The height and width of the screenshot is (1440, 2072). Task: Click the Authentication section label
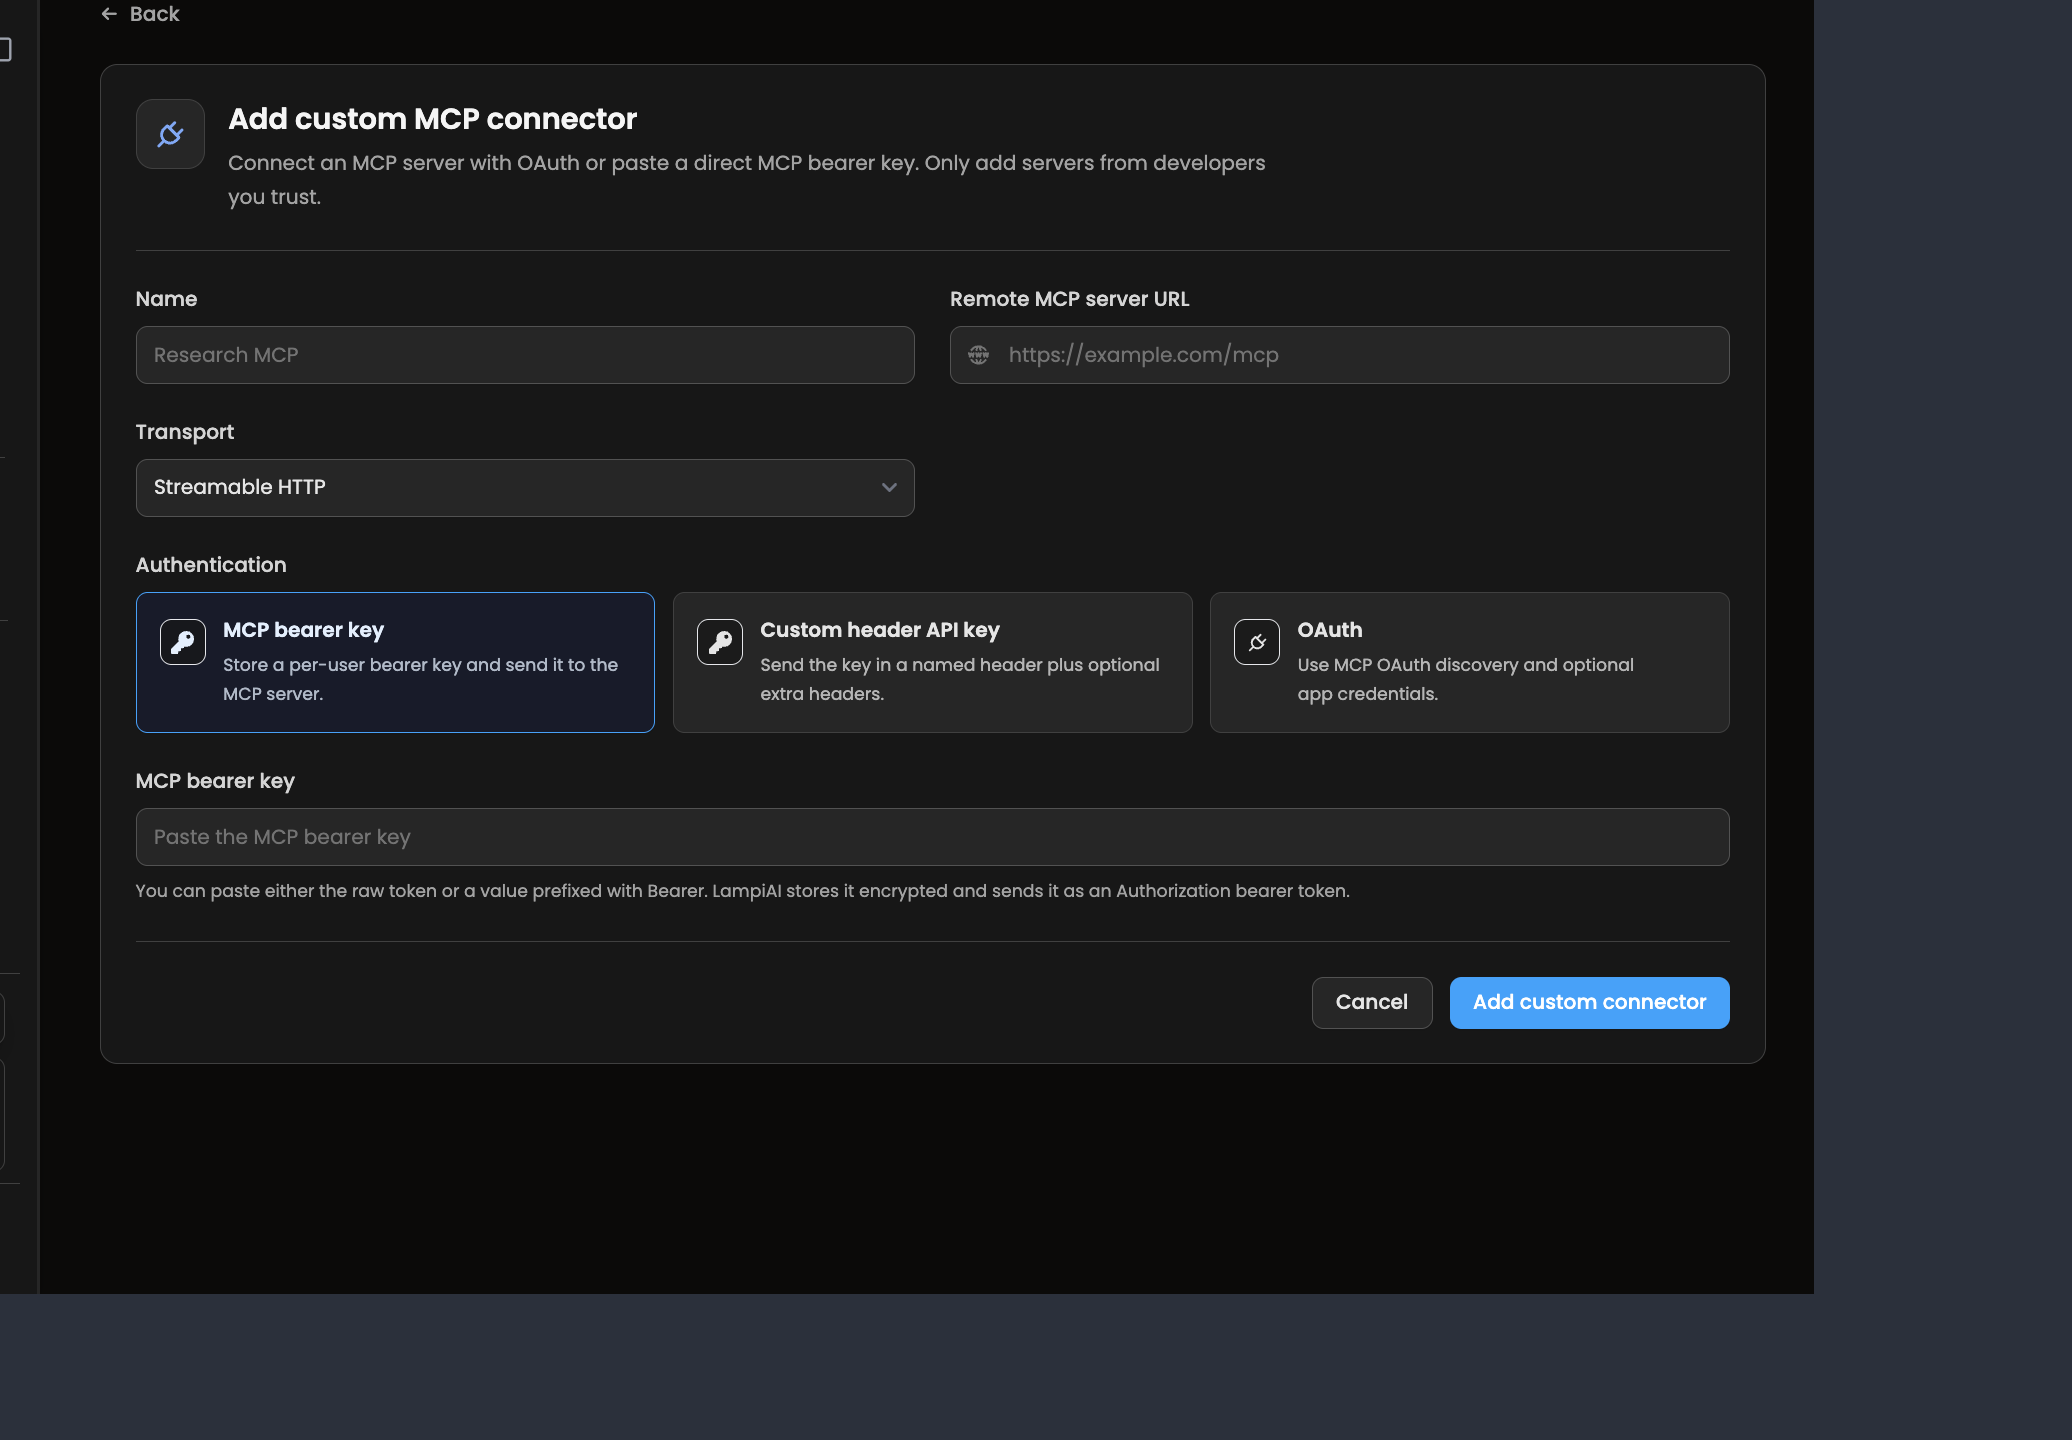[211, 565]
